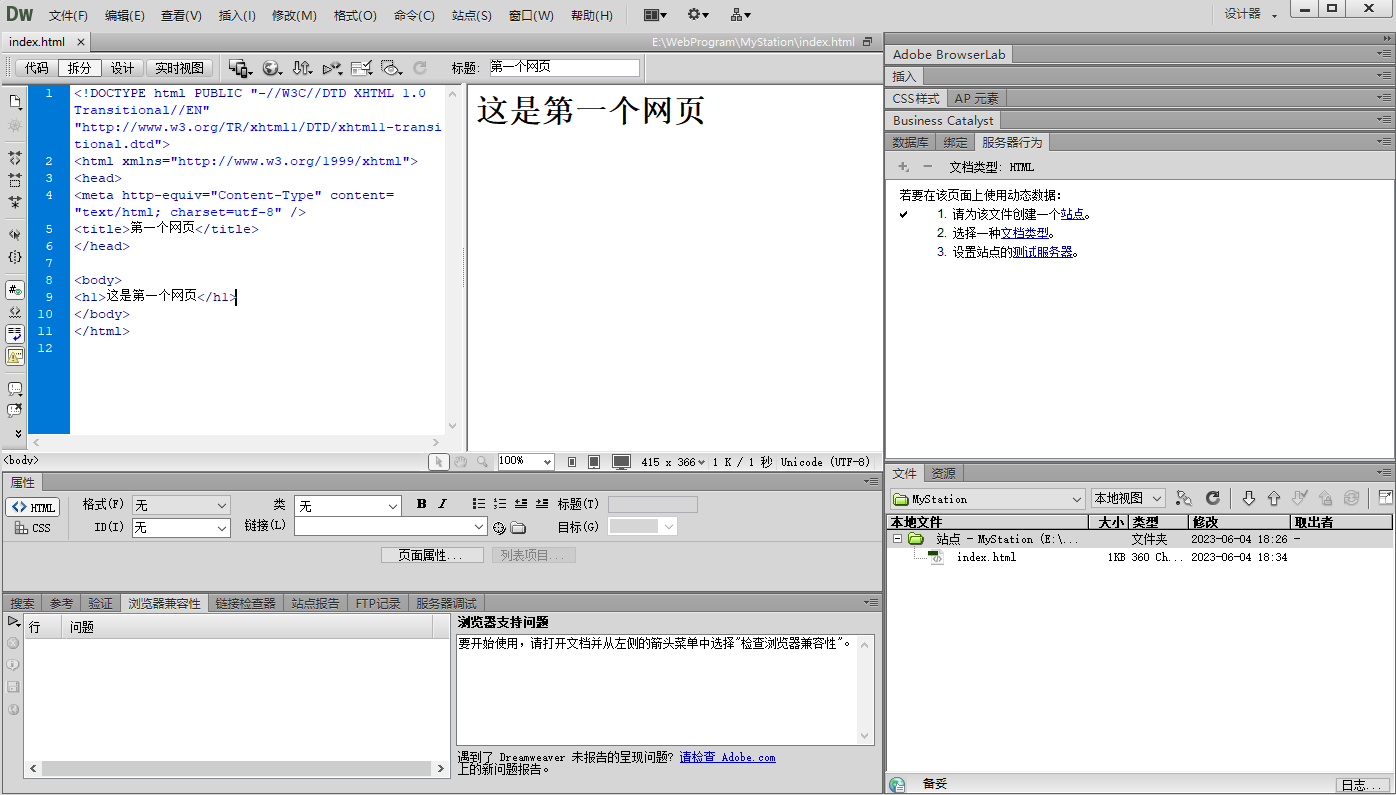Open the 文件(F) menu
This screenshot has width=1396, height=795.
[68, 16]
